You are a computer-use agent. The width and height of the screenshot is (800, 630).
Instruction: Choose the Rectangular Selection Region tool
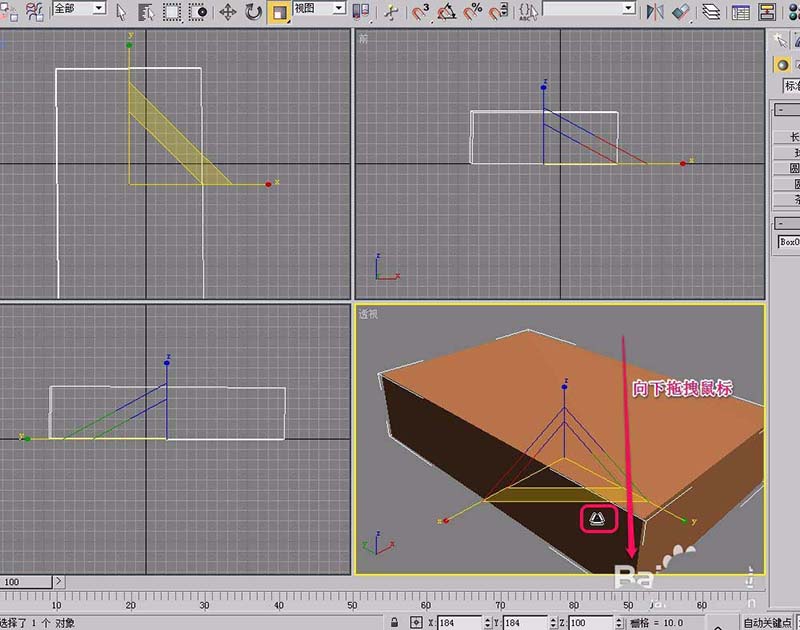[172, 12]
